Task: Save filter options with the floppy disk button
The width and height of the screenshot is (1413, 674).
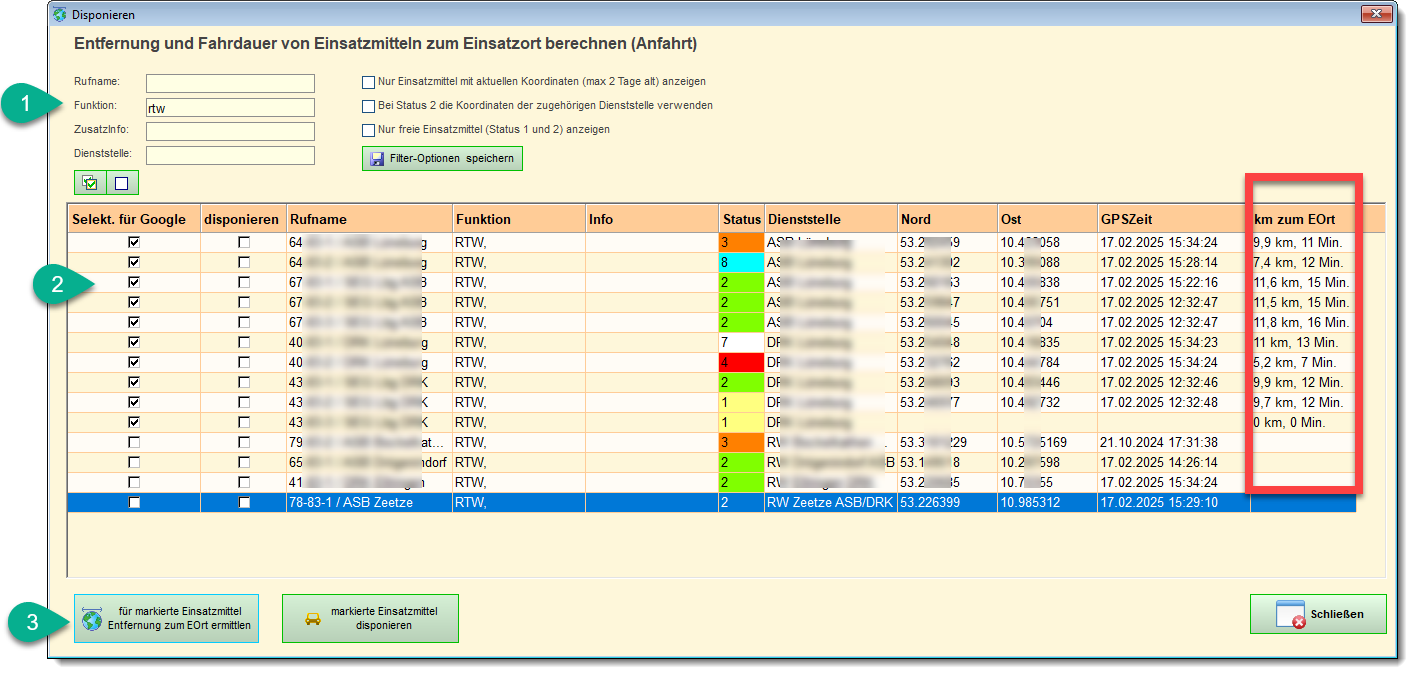Action: click(x=441, y=159)
